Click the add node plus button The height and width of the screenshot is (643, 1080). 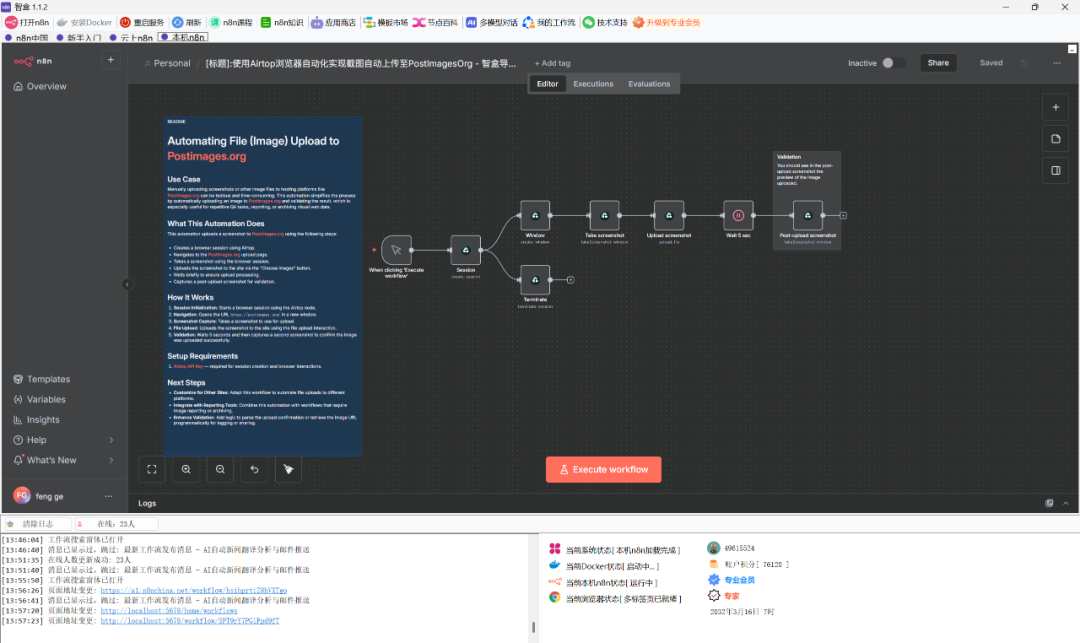click(1055, 107)
